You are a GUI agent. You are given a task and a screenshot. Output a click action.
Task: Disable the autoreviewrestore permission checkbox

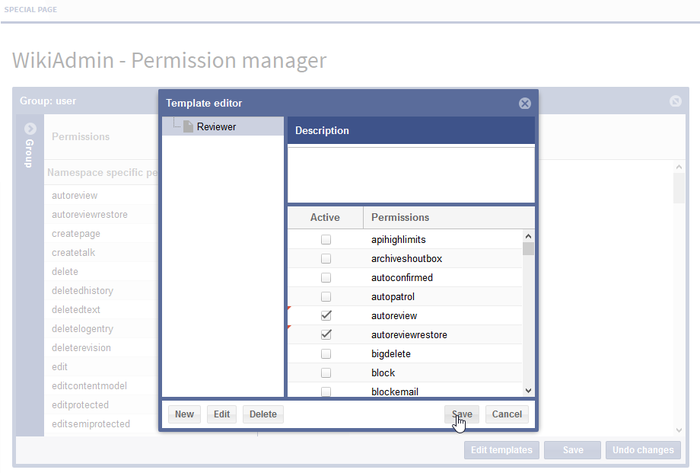point(326,335)
